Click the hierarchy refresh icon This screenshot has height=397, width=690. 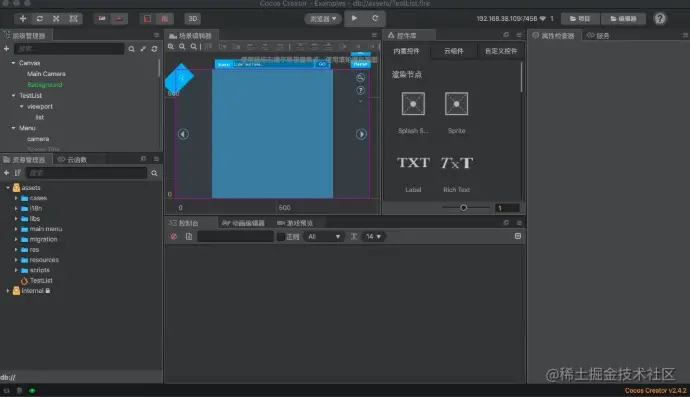point(154,49)
